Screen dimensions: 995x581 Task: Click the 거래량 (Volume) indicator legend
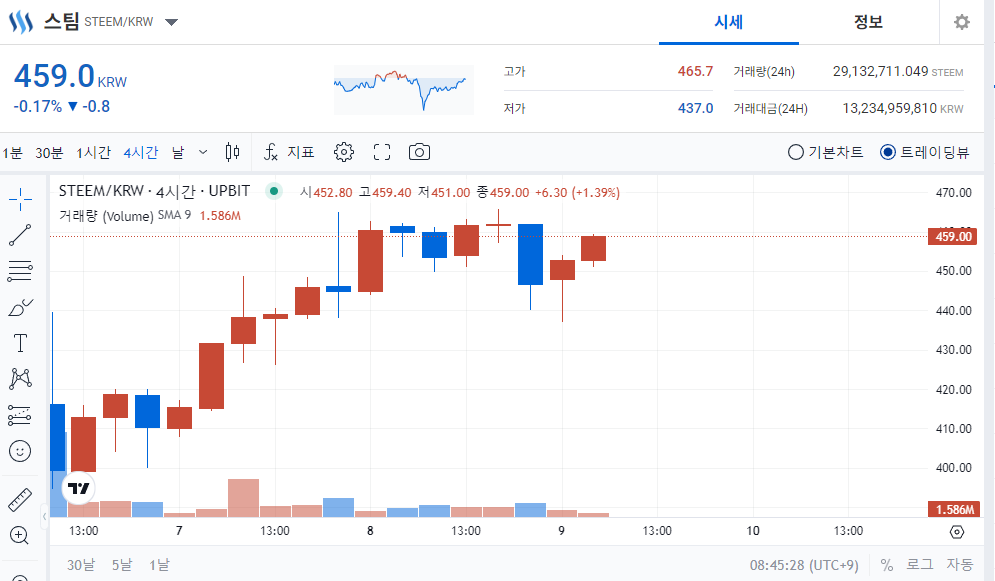click(106, 216)
